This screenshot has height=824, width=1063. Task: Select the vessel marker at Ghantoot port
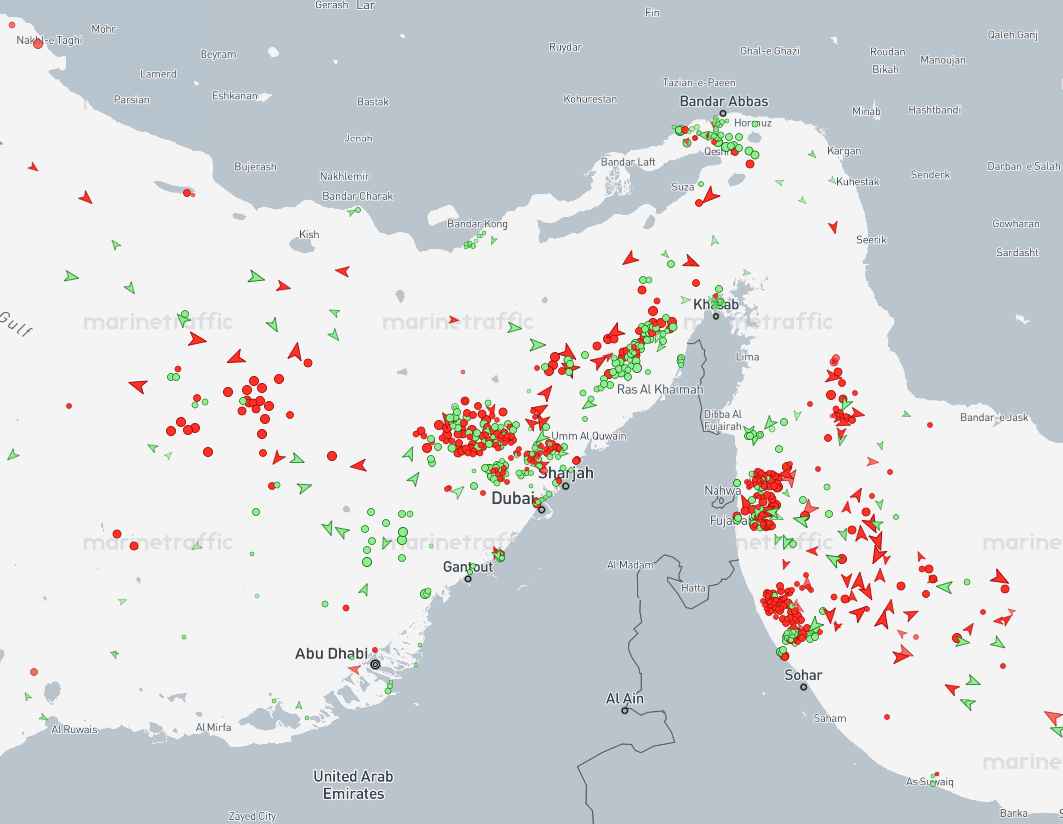coord(499,555)
